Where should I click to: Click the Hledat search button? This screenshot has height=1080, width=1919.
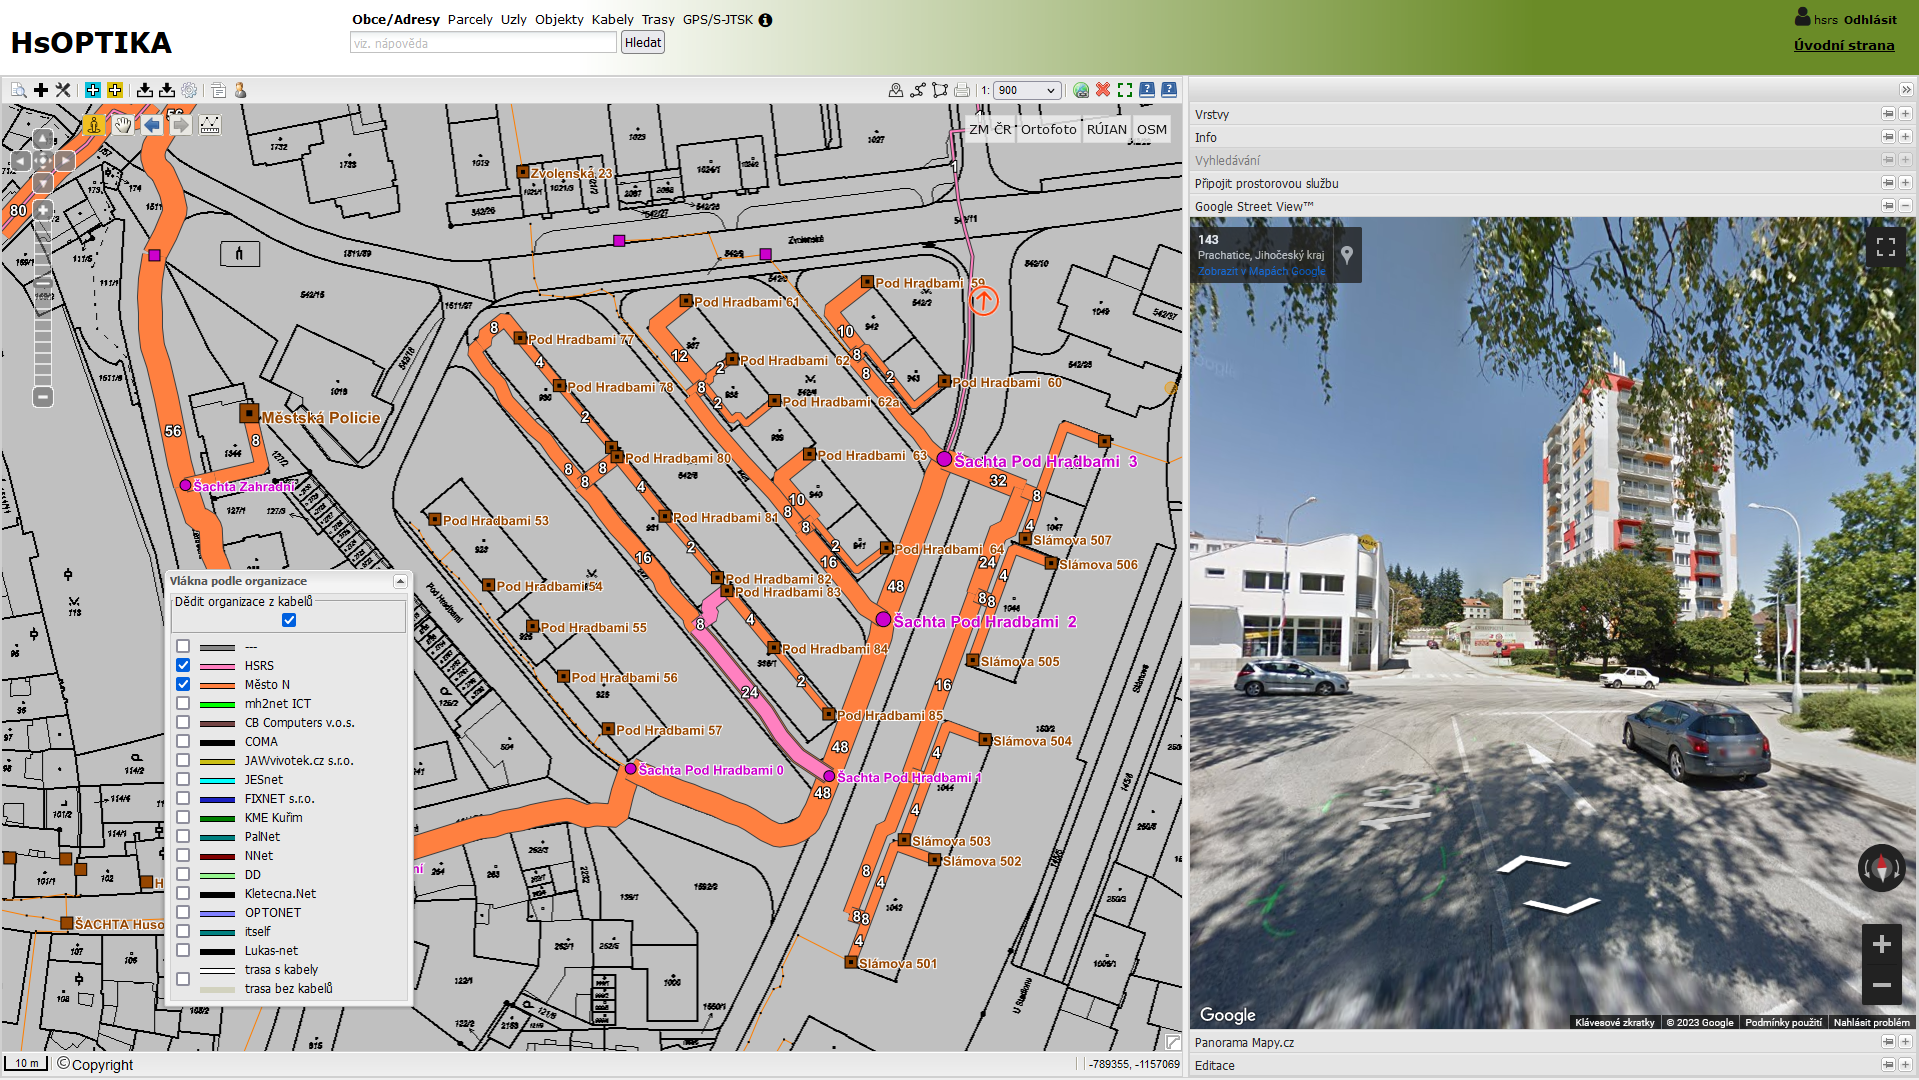click(x=642, y=42)
